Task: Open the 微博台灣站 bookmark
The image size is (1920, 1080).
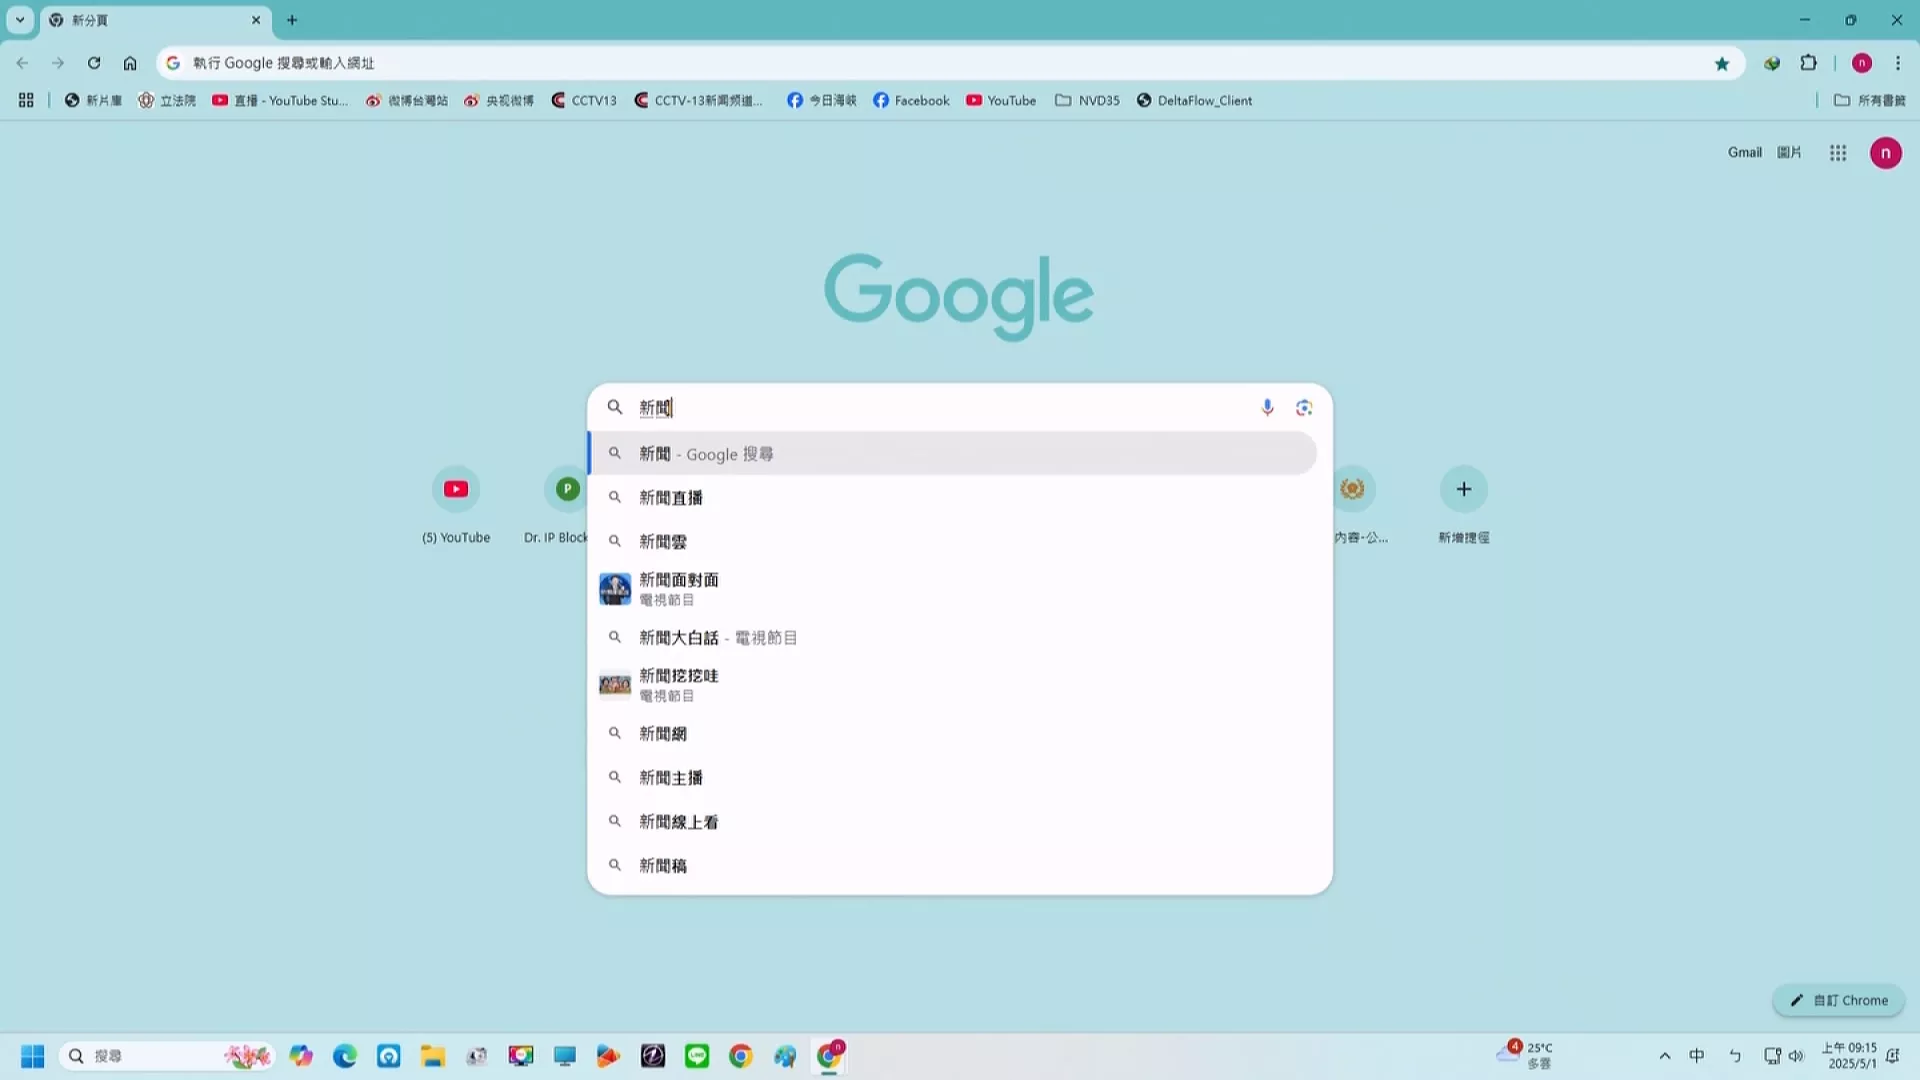Action: pos(407,100)
